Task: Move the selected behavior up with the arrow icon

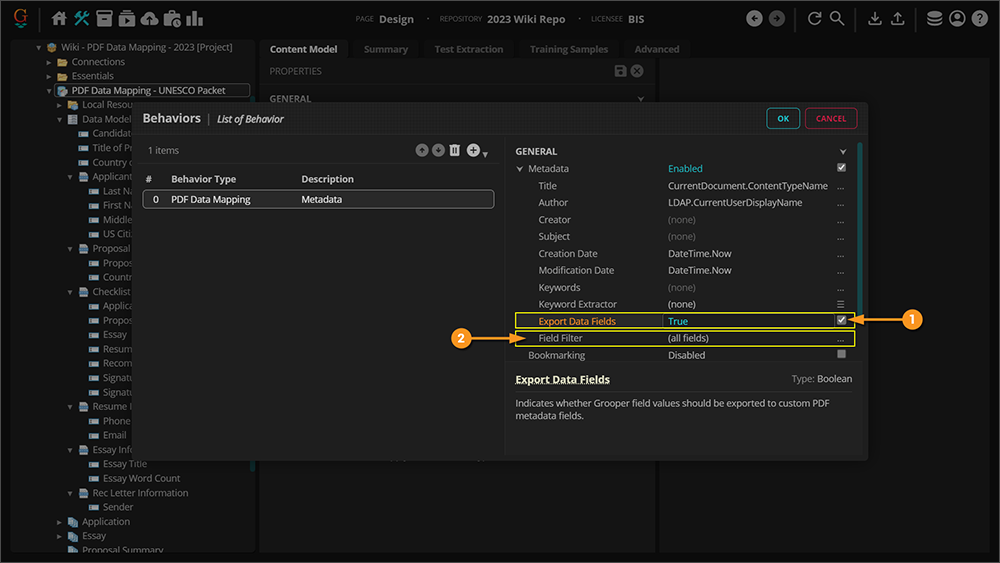Action: 422,150
